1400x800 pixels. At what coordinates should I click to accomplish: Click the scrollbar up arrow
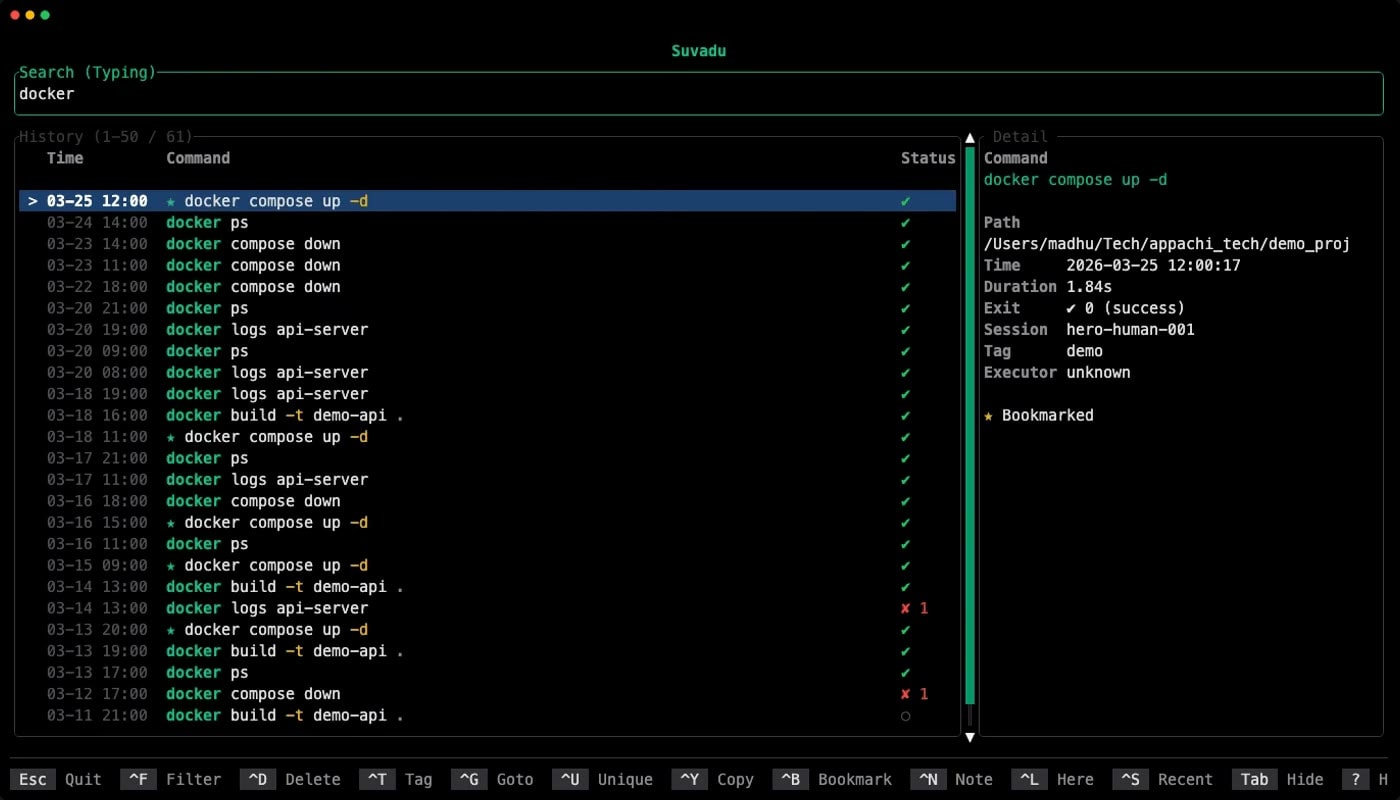tap(969, 138)
